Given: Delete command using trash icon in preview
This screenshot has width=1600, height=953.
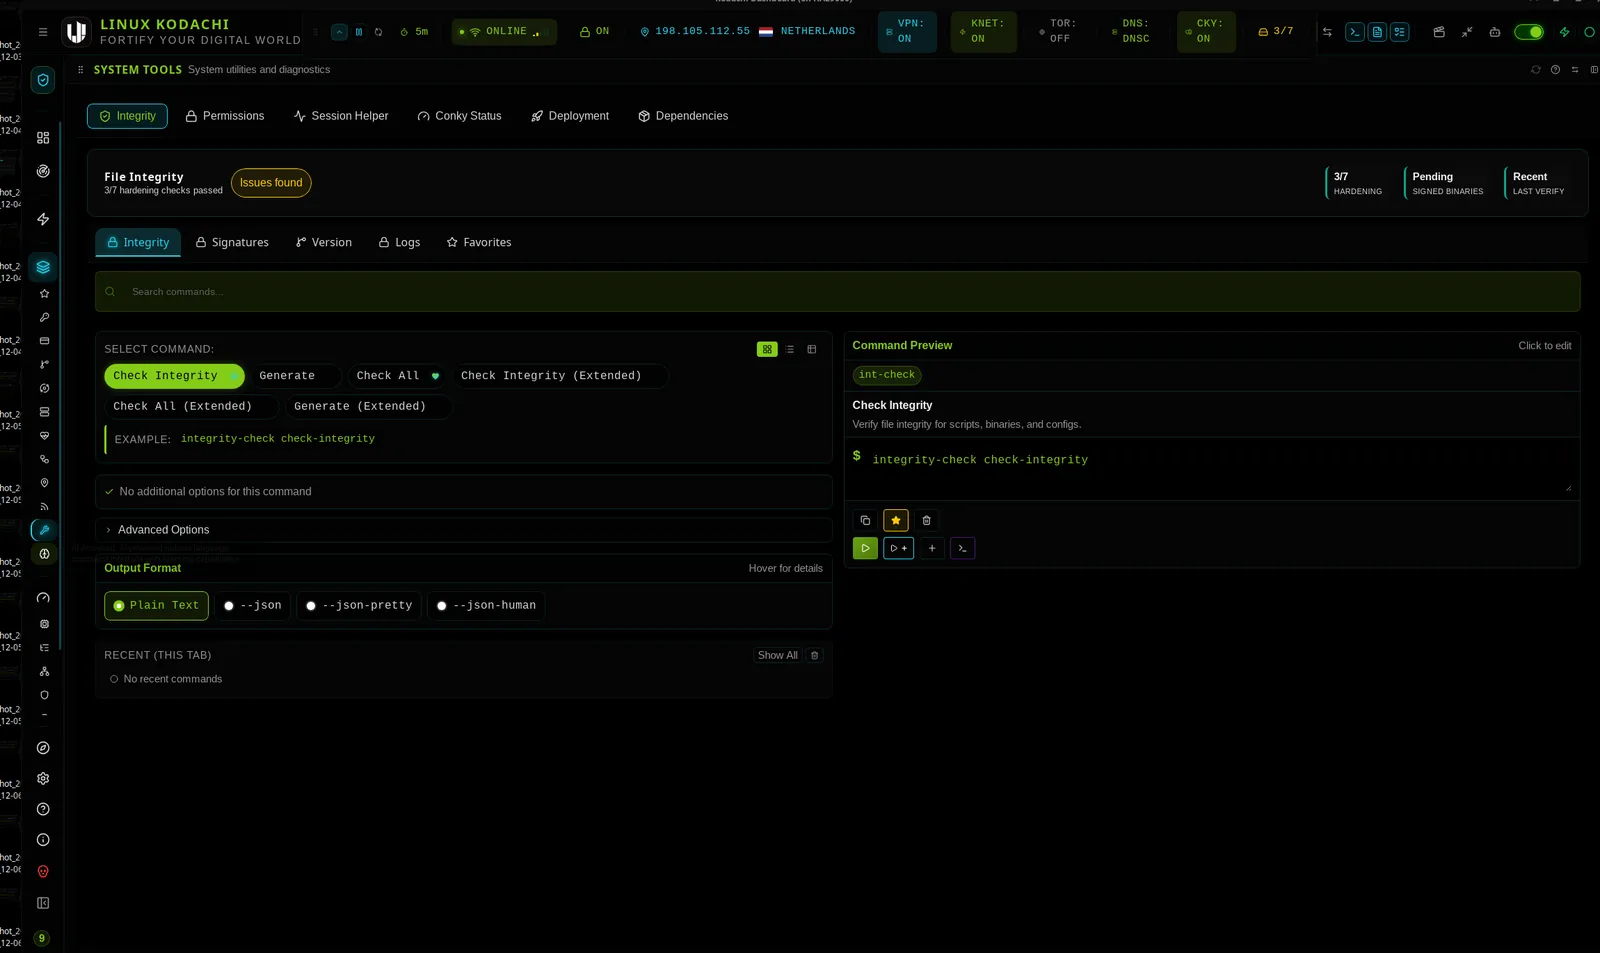Looking at the screenshot, I should click(x=926, y=521).
